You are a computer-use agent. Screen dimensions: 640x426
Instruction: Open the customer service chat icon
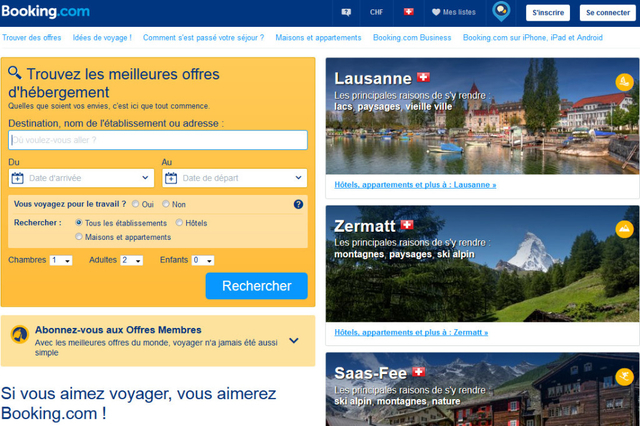pyautogui.click(x=346, y=12)
